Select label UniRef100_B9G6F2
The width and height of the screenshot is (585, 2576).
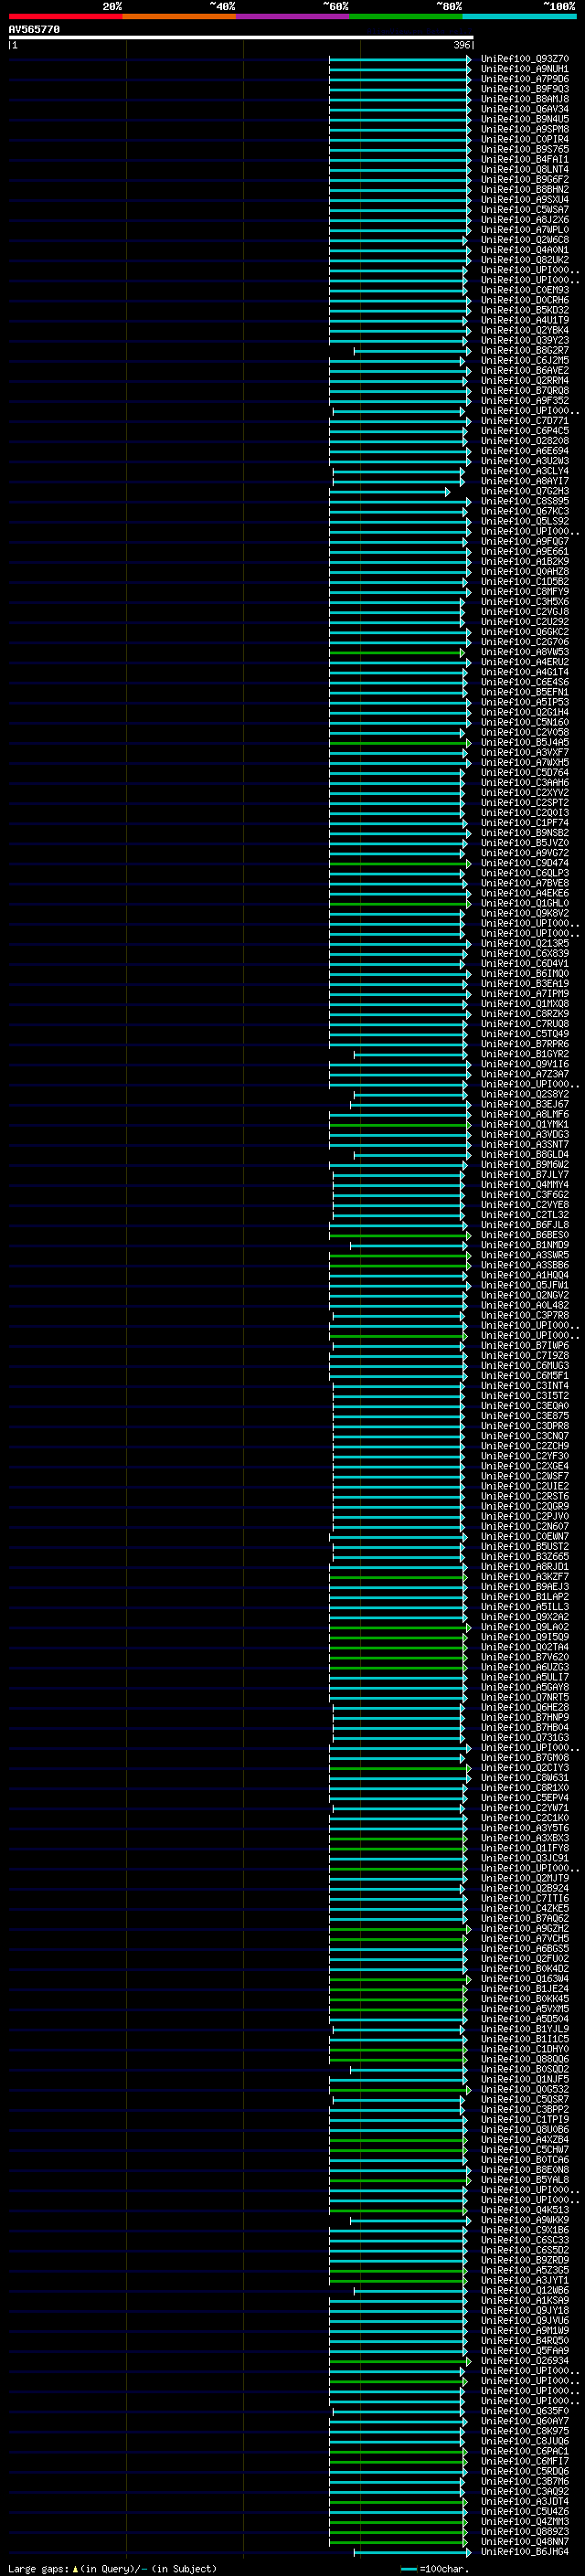[525, 179]
